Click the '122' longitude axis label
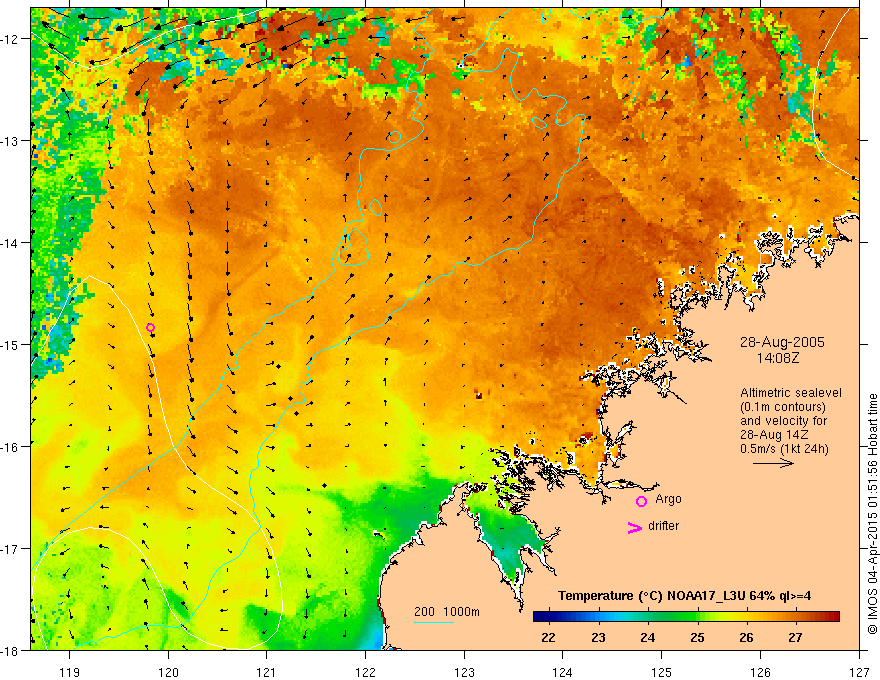Screen dimensions: 880x680 click(365, 672)
